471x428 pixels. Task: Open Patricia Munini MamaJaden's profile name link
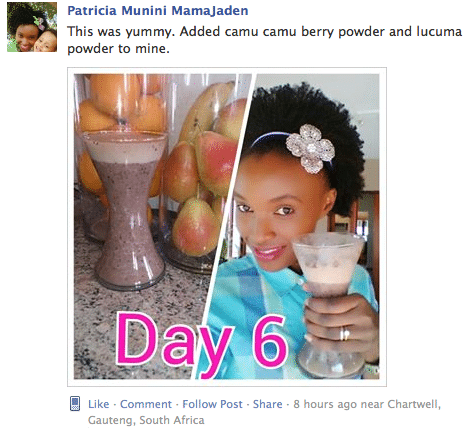pyautogui.click(x=158, y=11)
